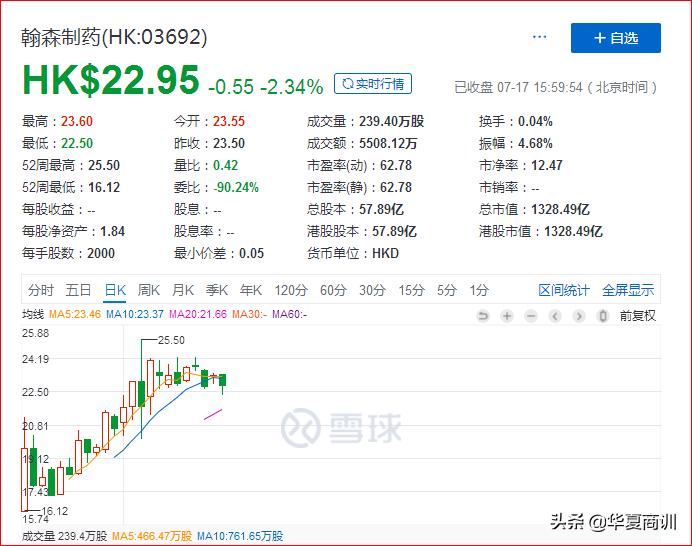The width and height of the screenshot is (692, 546).
Task: Click the MA60:- moving average label
Action: (290, 314)
